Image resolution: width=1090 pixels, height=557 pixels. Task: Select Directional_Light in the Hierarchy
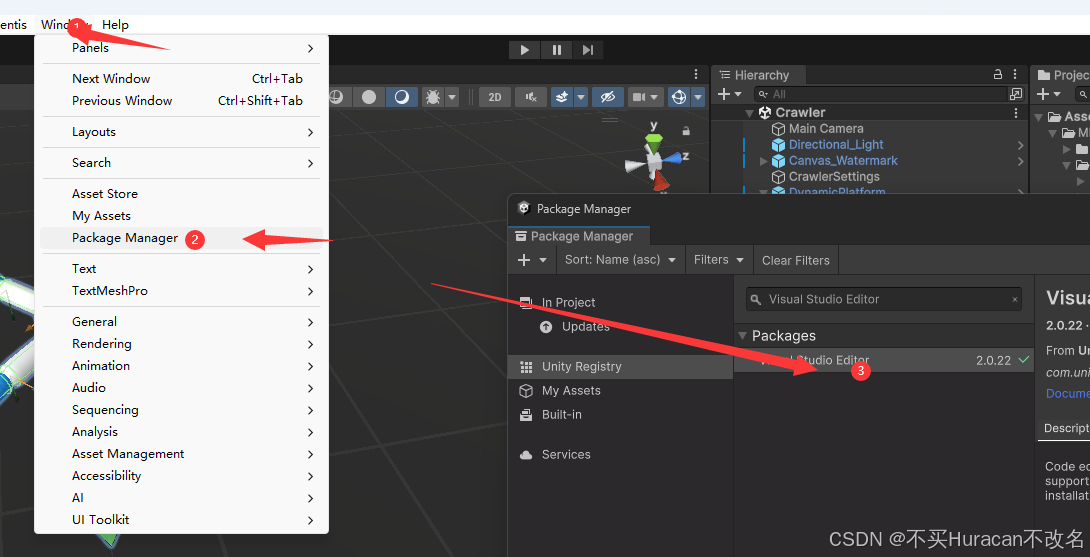click(836, 145)
